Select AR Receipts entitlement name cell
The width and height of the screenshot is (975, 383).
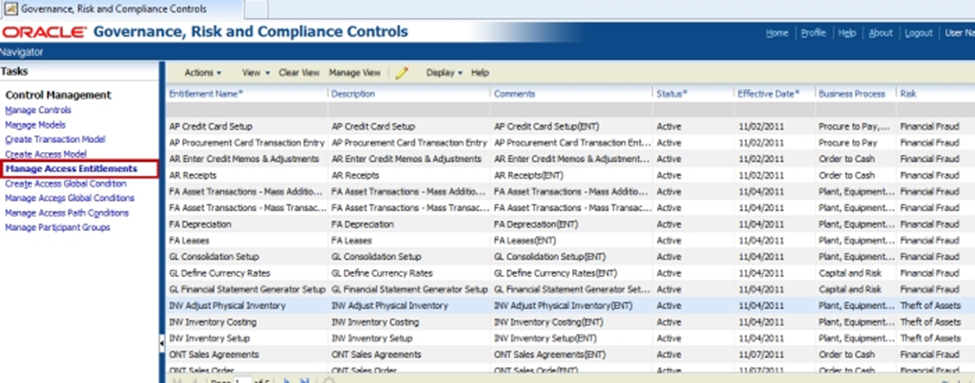(x=192, y=175)
